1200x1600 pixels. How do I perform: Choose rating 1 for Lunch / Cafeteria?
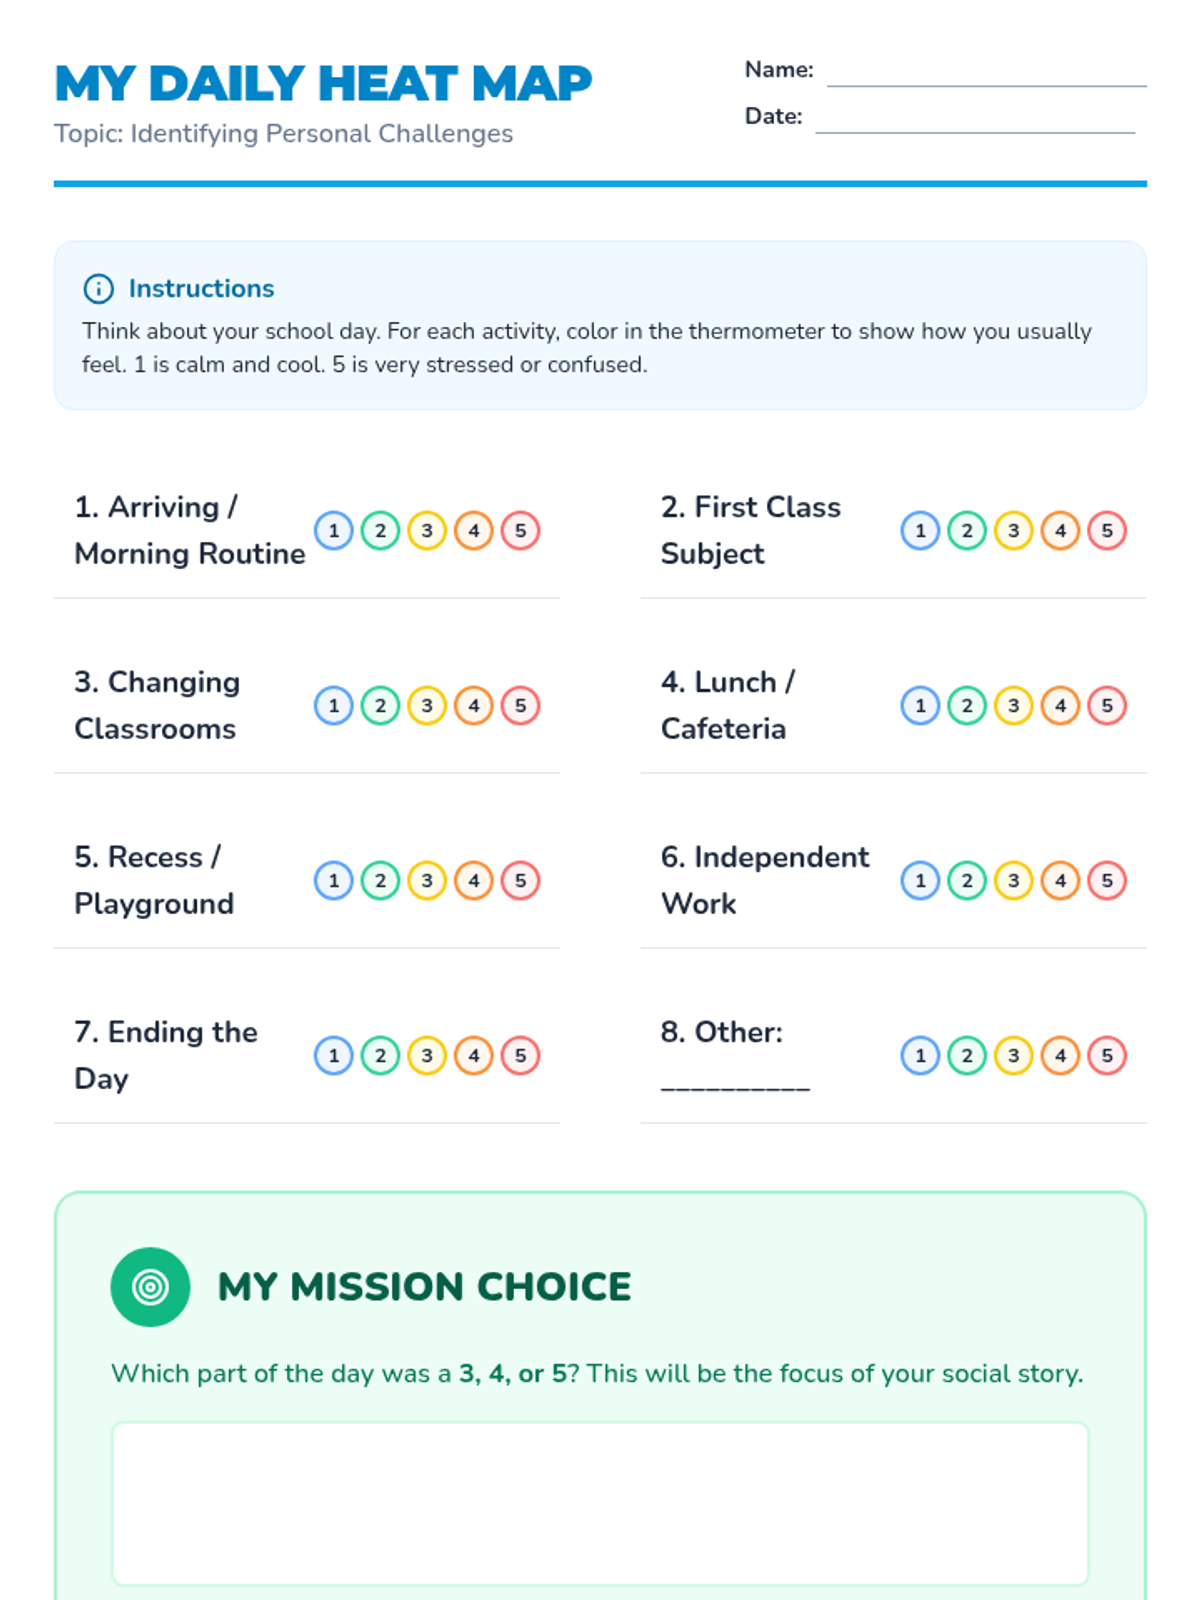pos(920,706)
